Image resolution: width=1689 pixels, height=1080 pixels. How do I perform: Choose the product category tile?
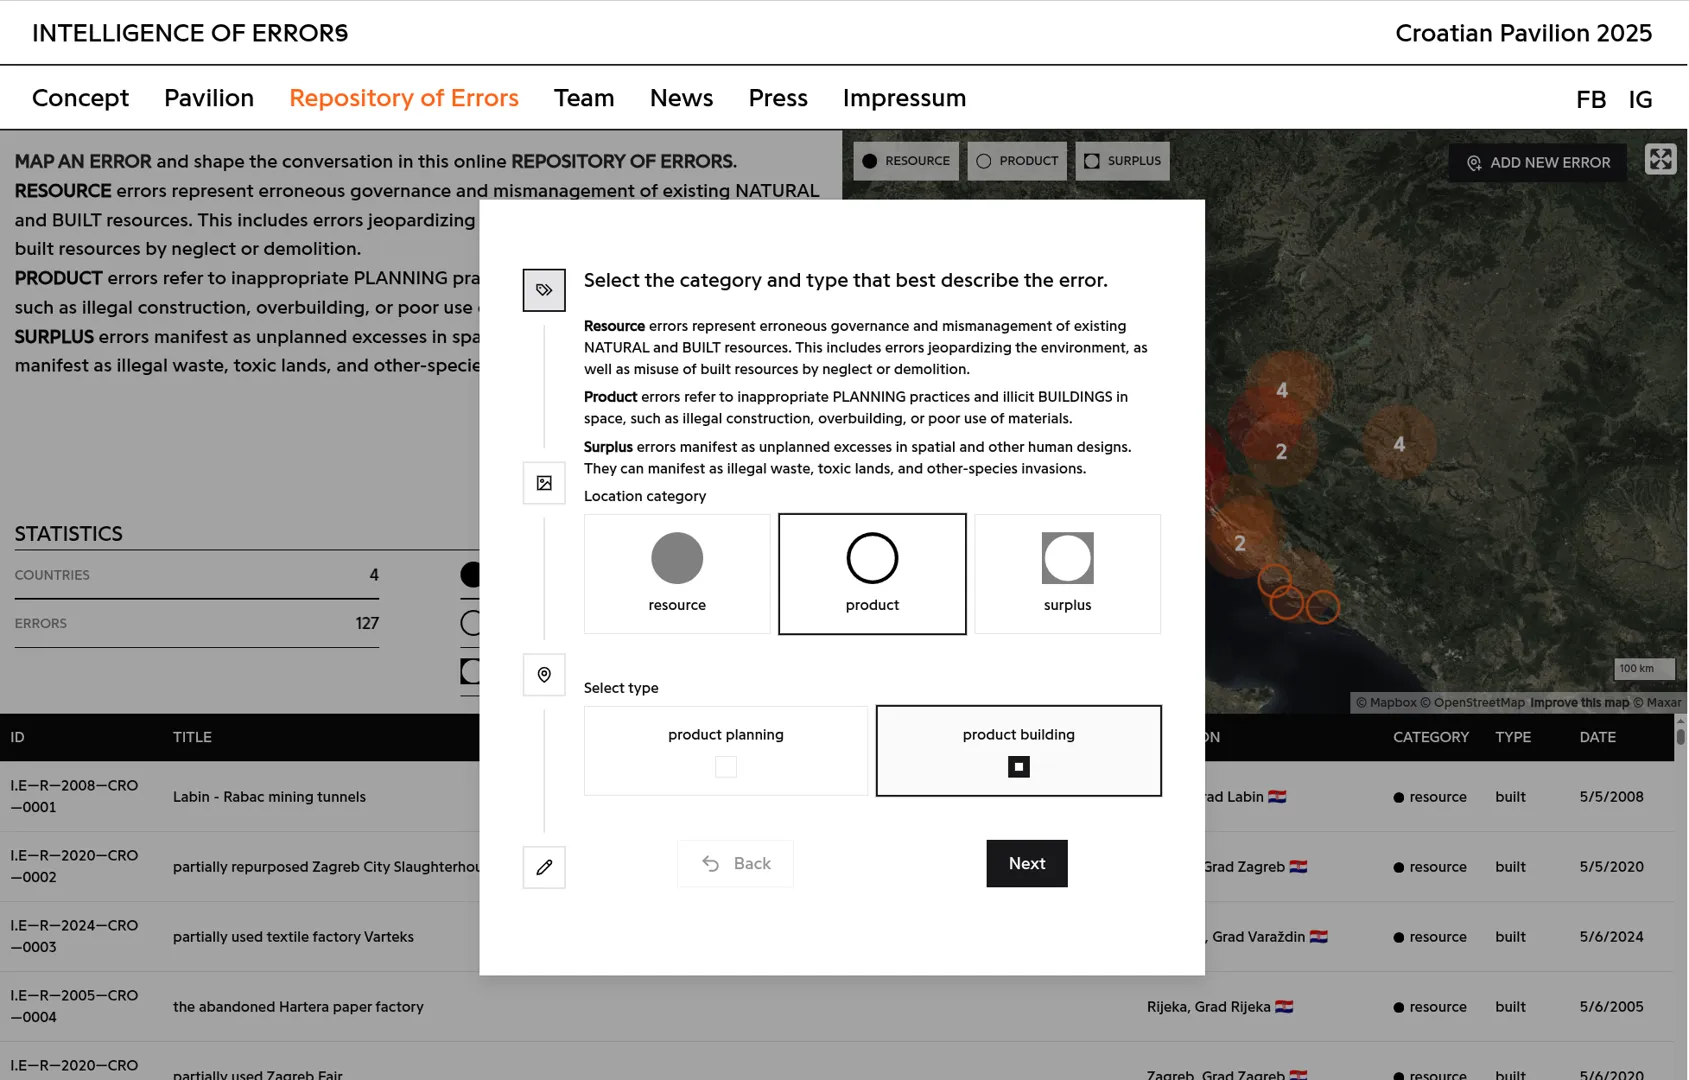pyautogui.click(x=872, y=574)
